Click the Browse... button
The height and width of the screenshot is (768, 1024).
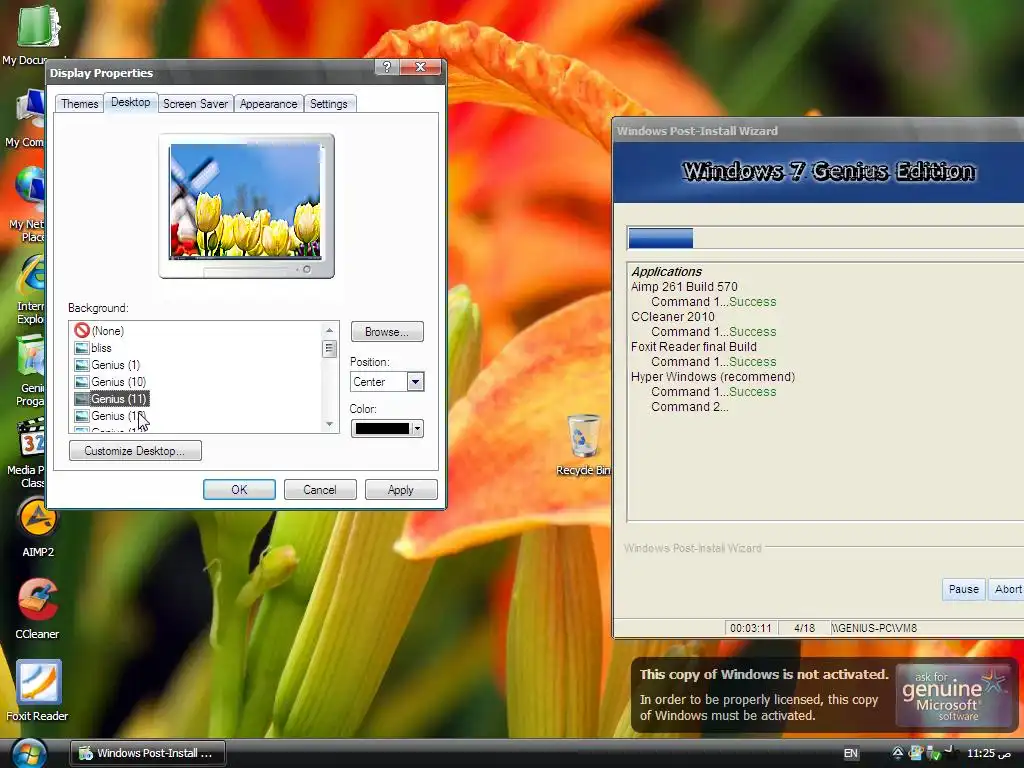click(x=387, y=332)
